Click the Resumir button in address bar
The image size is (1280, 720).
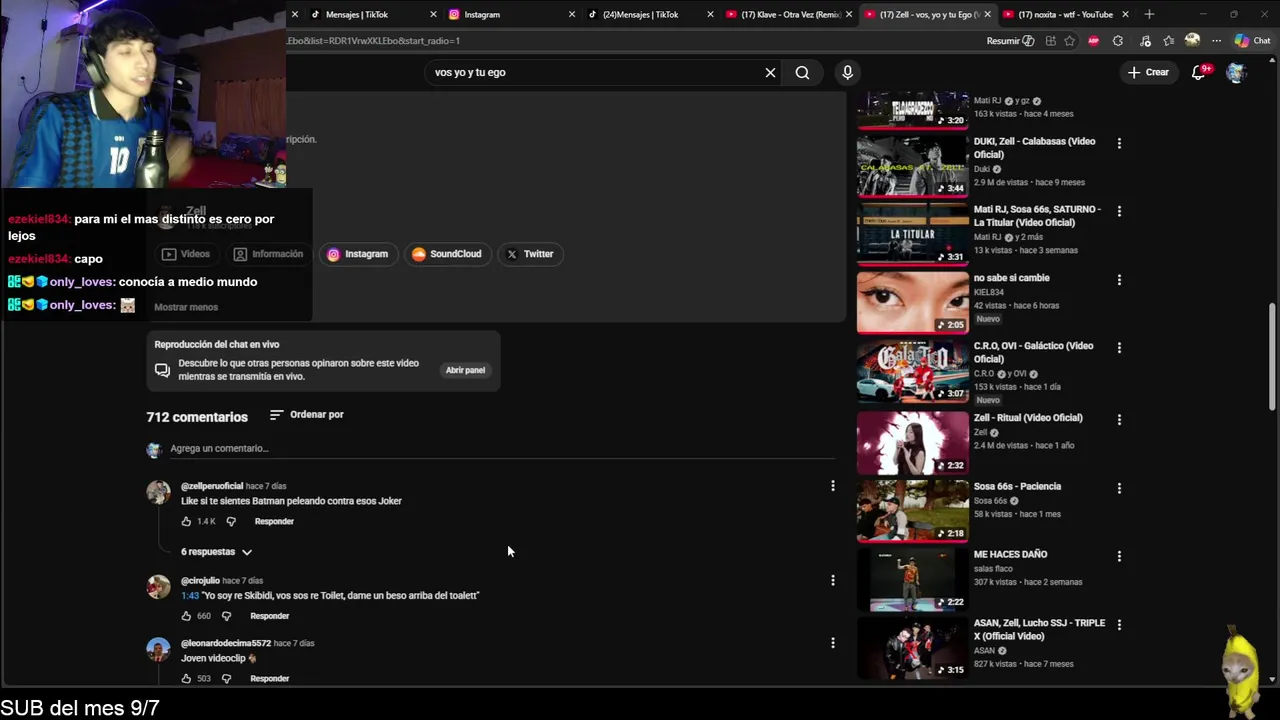[x=1010, y=41]
